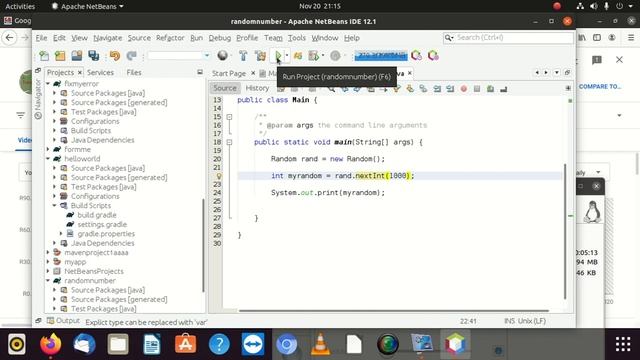
Task: Click the magnifier find-selection icon in editor toolbar
Action: tap(331, 89)
